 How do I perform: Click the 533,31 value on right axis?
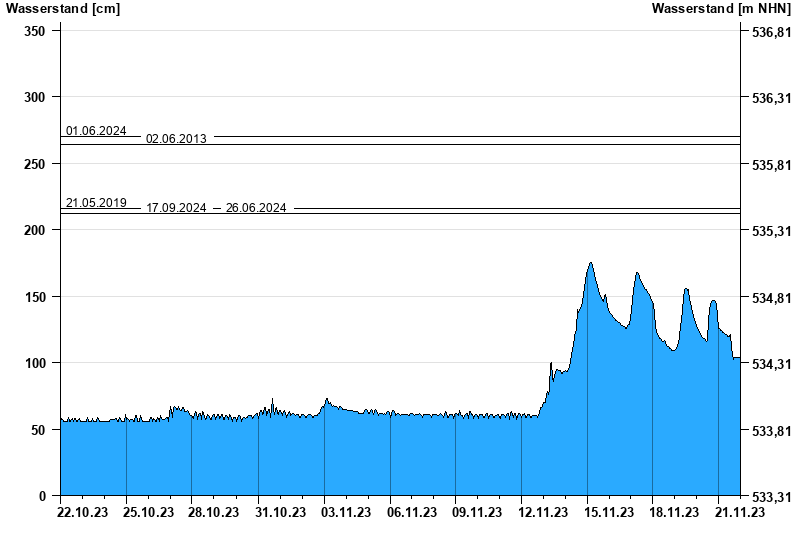(x=771, y=496)
